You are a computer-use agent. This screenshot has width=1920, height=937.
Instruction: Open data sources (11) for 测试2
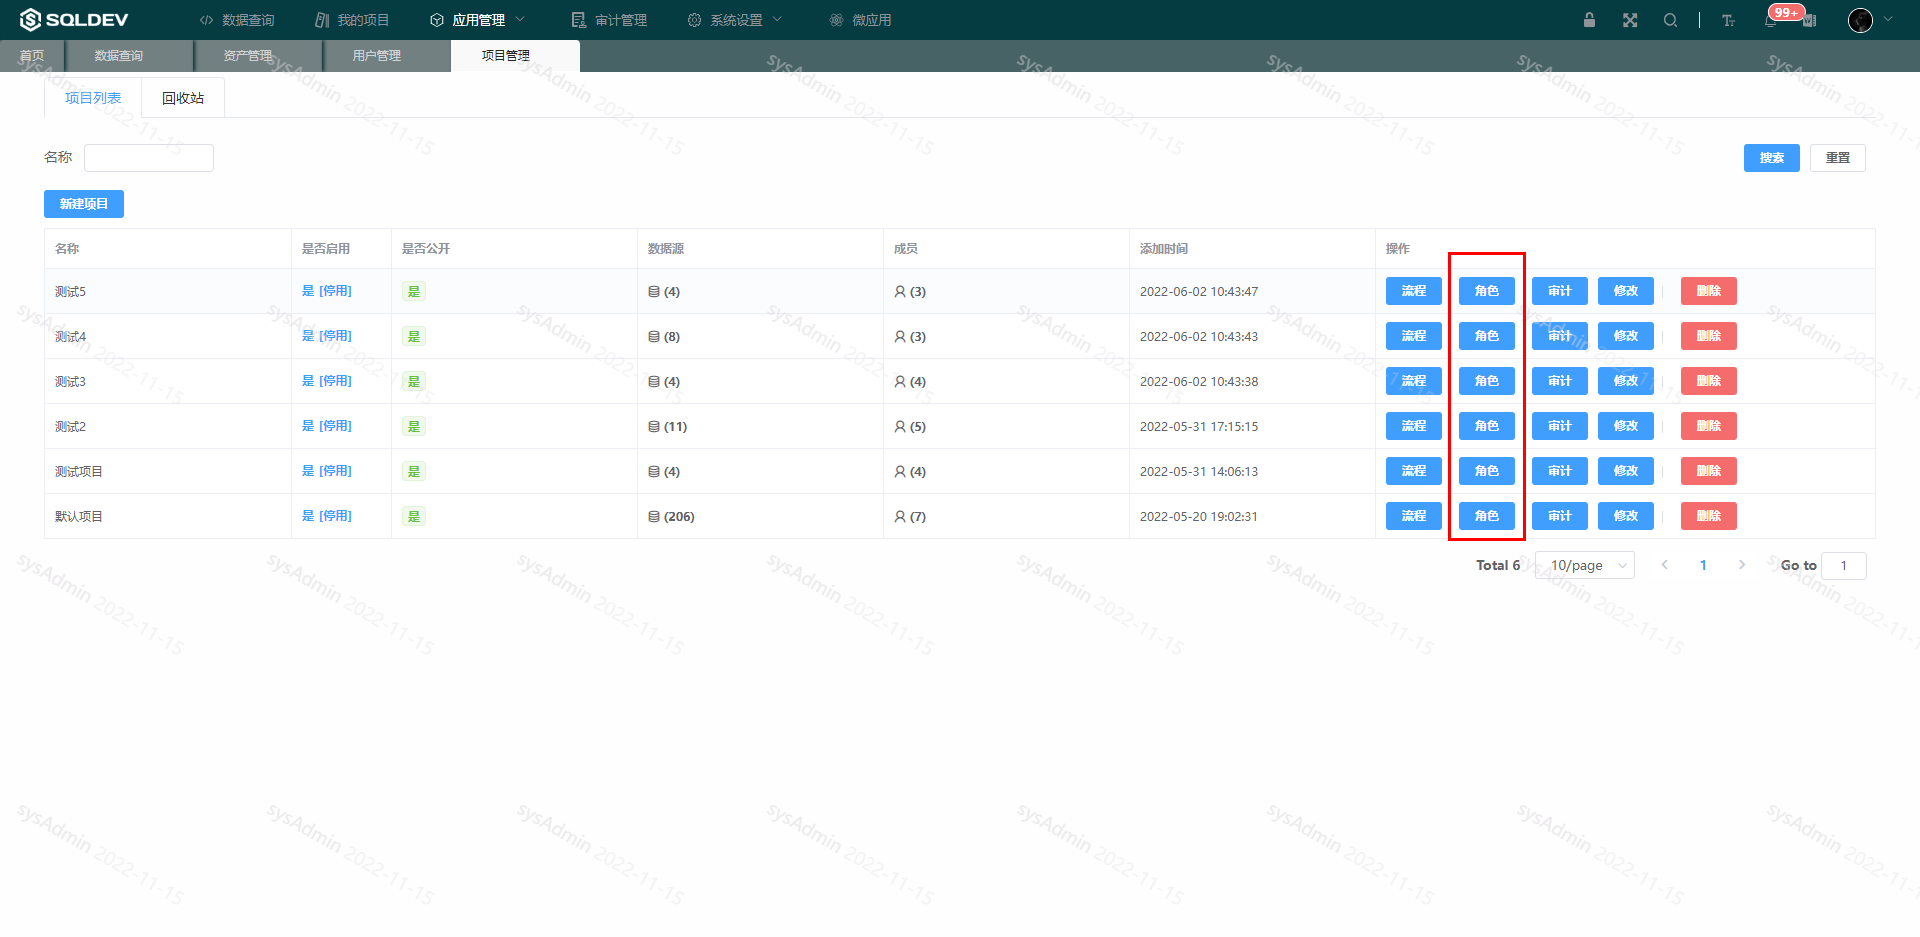click(x=668, y=427)
